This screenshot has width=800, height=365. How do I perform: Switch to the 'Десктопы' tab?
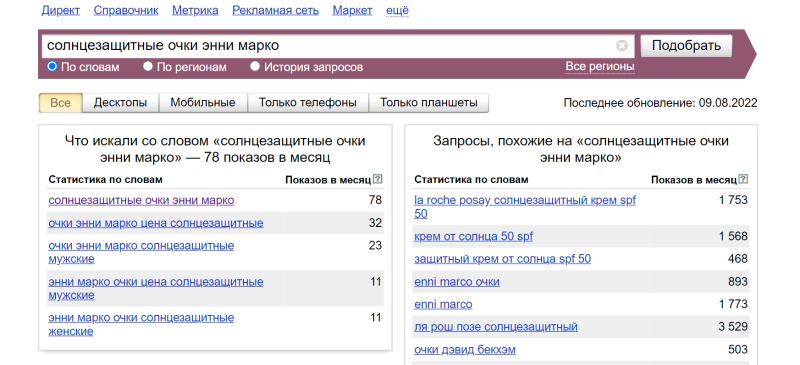click(x=120, y=103)
